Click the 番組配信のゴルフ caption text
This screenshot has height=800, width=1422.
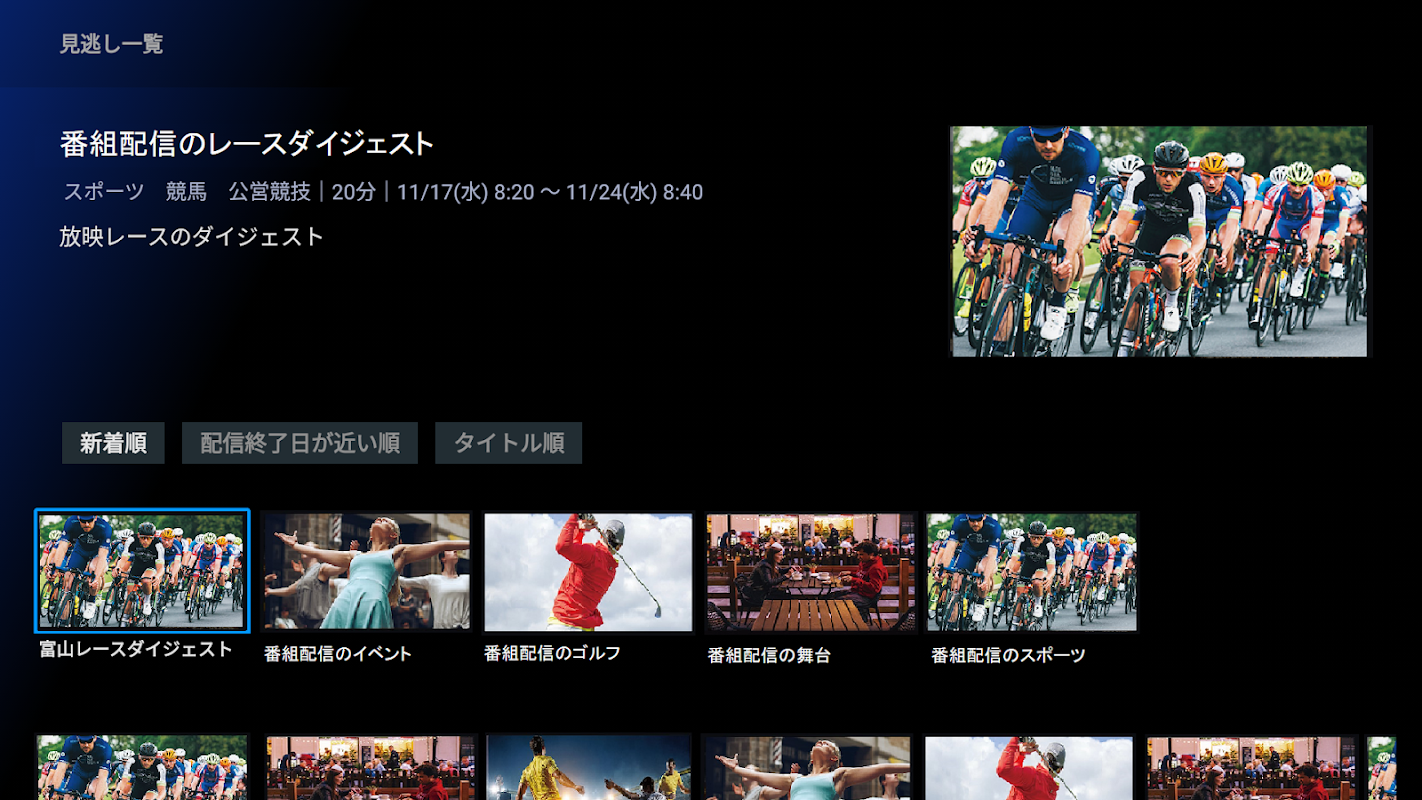click(553, 653)
